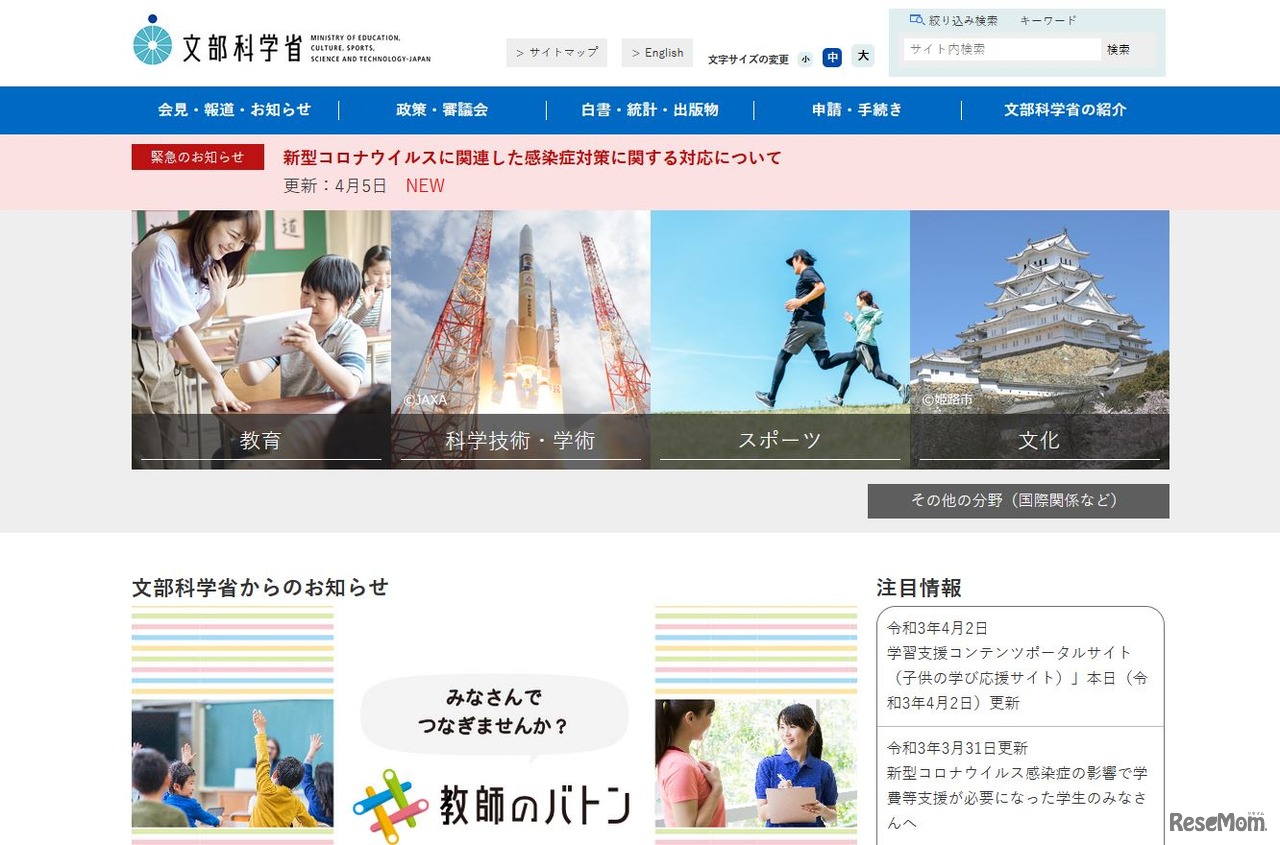Set text size to small (小)
The height and width of the screenshot is (845, 1280).
(x=806, y=59)
